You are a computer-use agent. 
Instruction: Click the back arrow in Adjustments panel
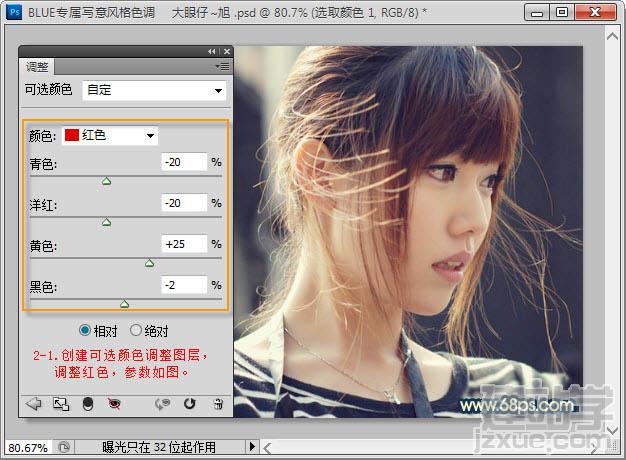point(34,404)
